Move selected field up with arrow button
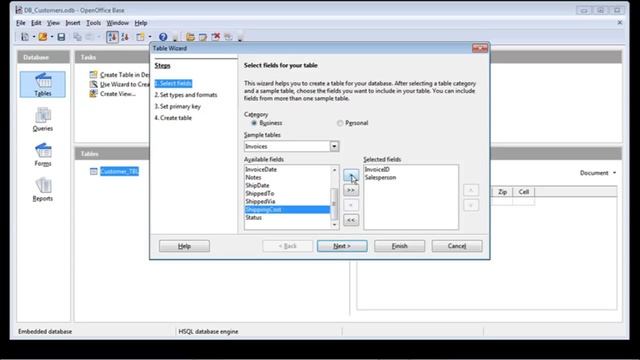The image size is (640, 360). (x=471, y=190)
